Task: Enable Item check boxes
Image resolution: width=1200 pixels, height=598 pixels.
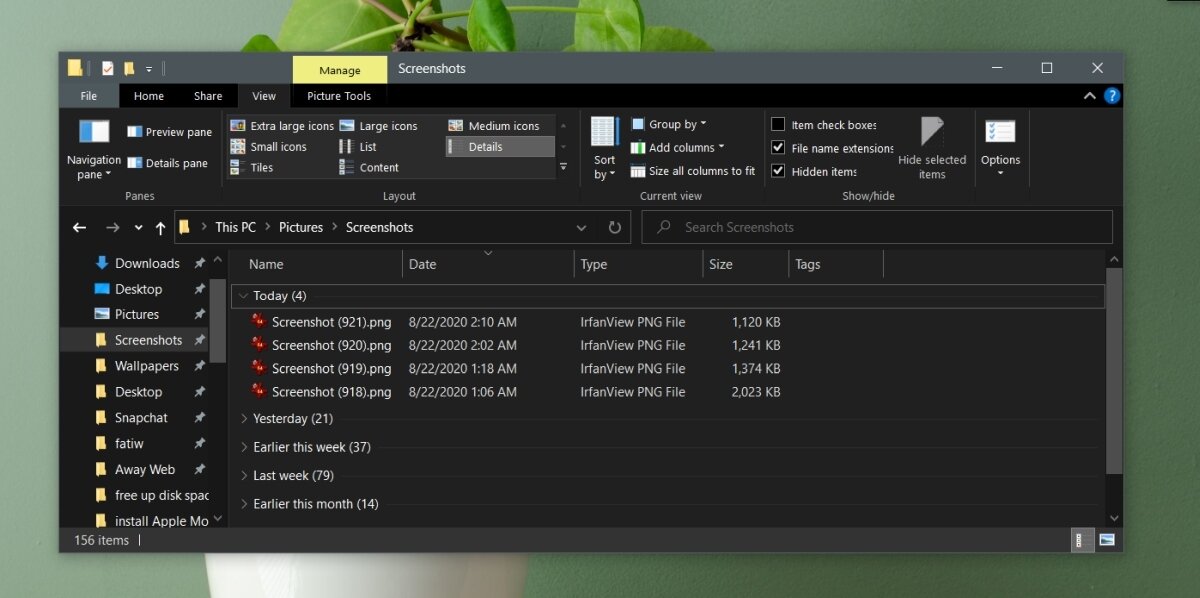Action: point(778,125)
